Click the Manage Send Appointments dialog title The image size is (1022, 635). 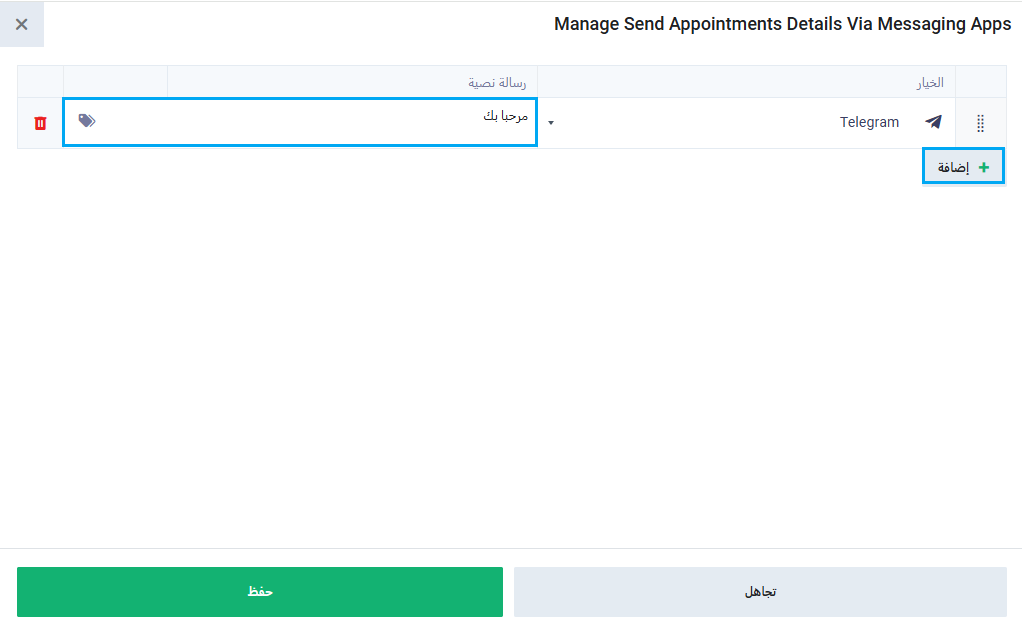(x=782, y=24)
